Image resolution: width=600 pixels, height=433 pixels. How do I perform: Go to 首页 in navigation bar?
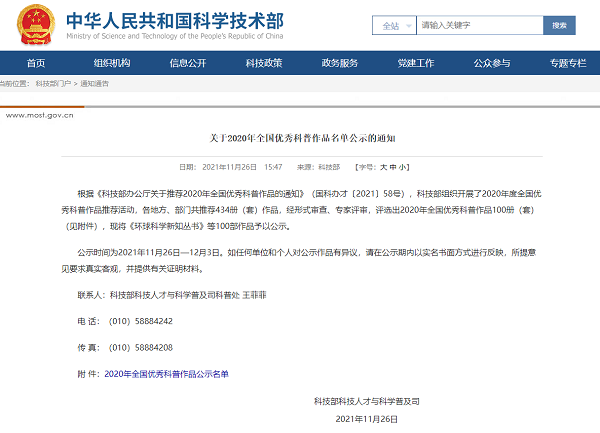(x=36, y=63)
